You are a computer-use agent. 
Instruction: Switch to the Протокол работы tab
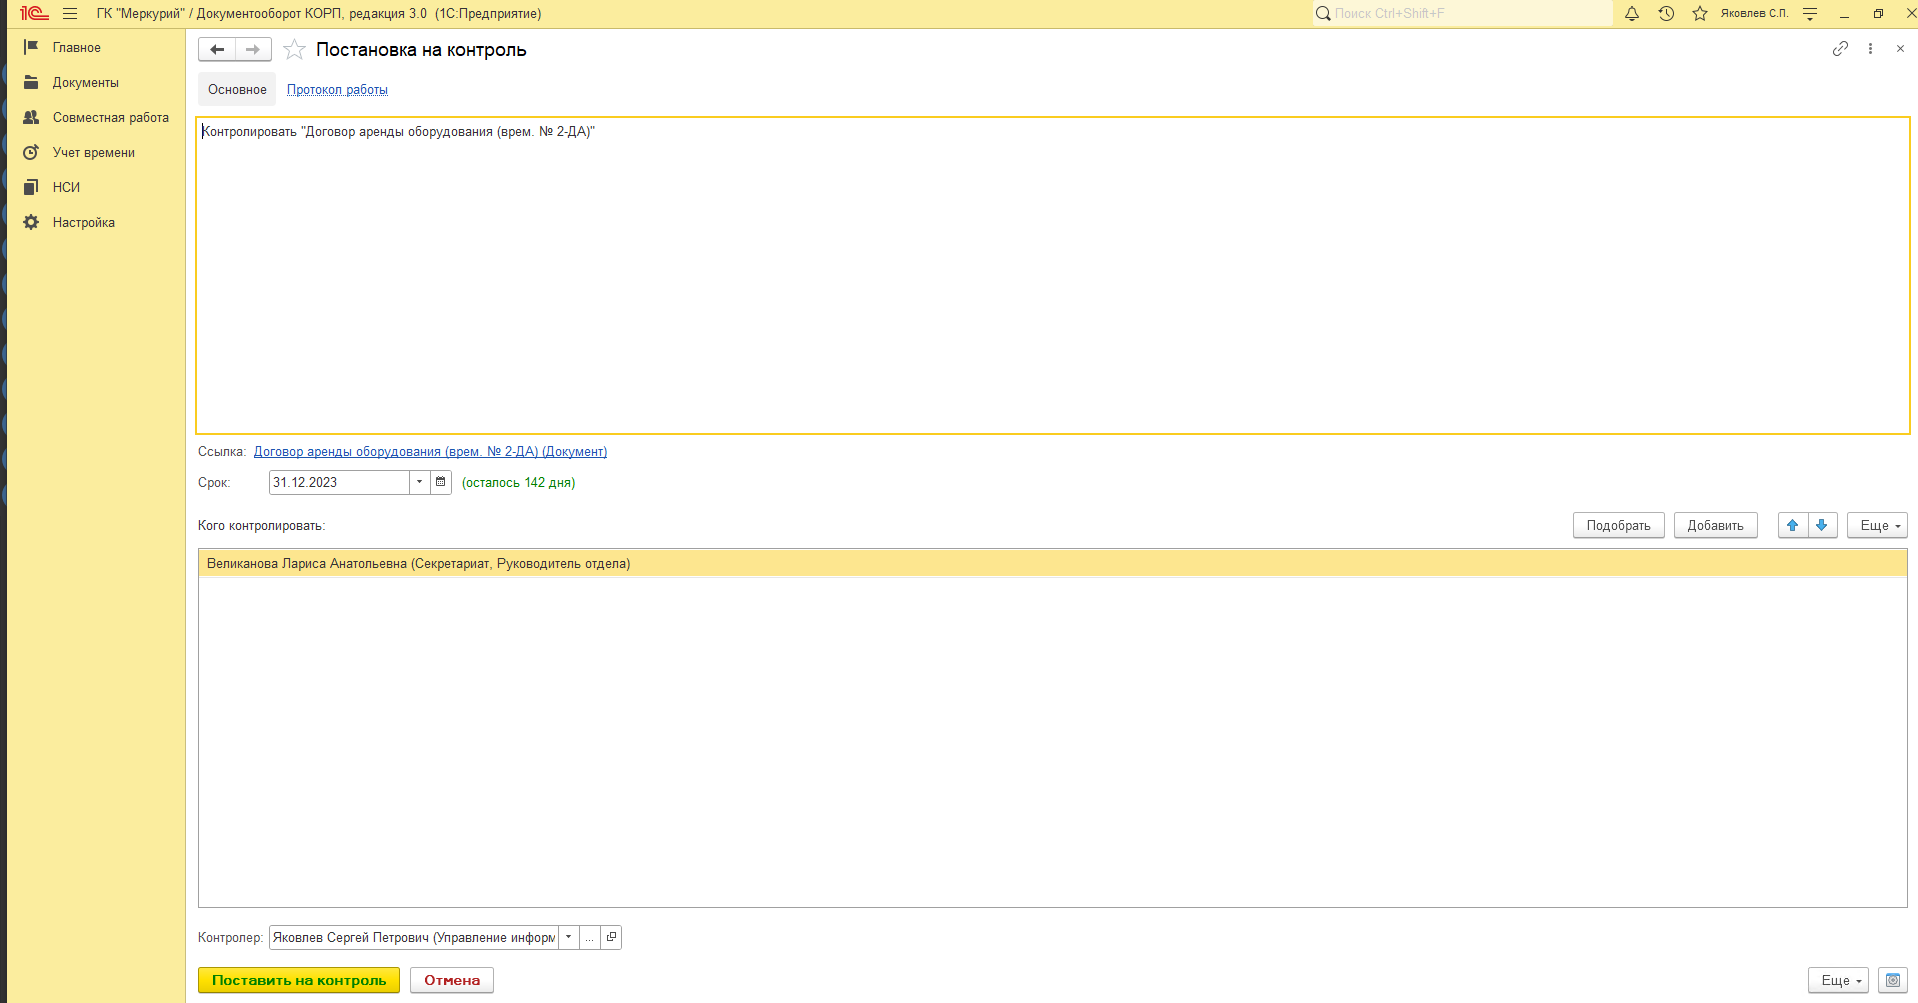337,90
